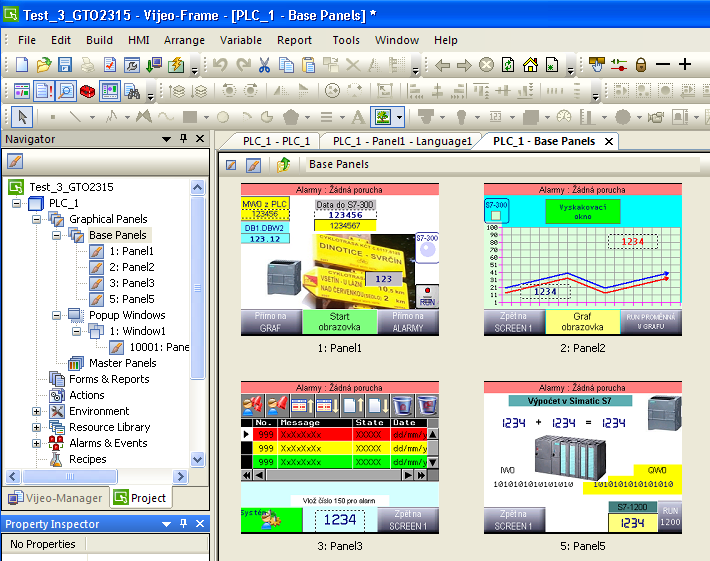Expand the Environment tree node
This screenshot has width=710, height=561.
tap(36, 411)
